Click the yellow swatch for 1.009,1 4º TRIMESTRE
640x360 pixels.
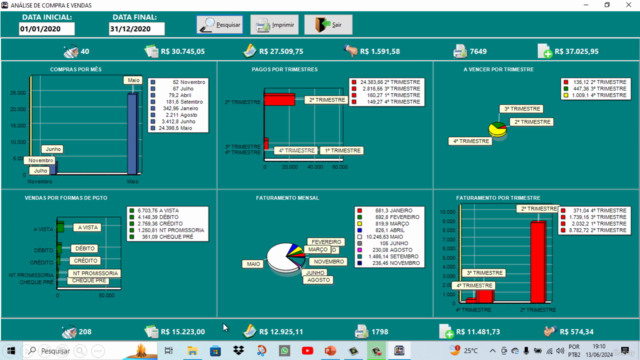point(566,95)
